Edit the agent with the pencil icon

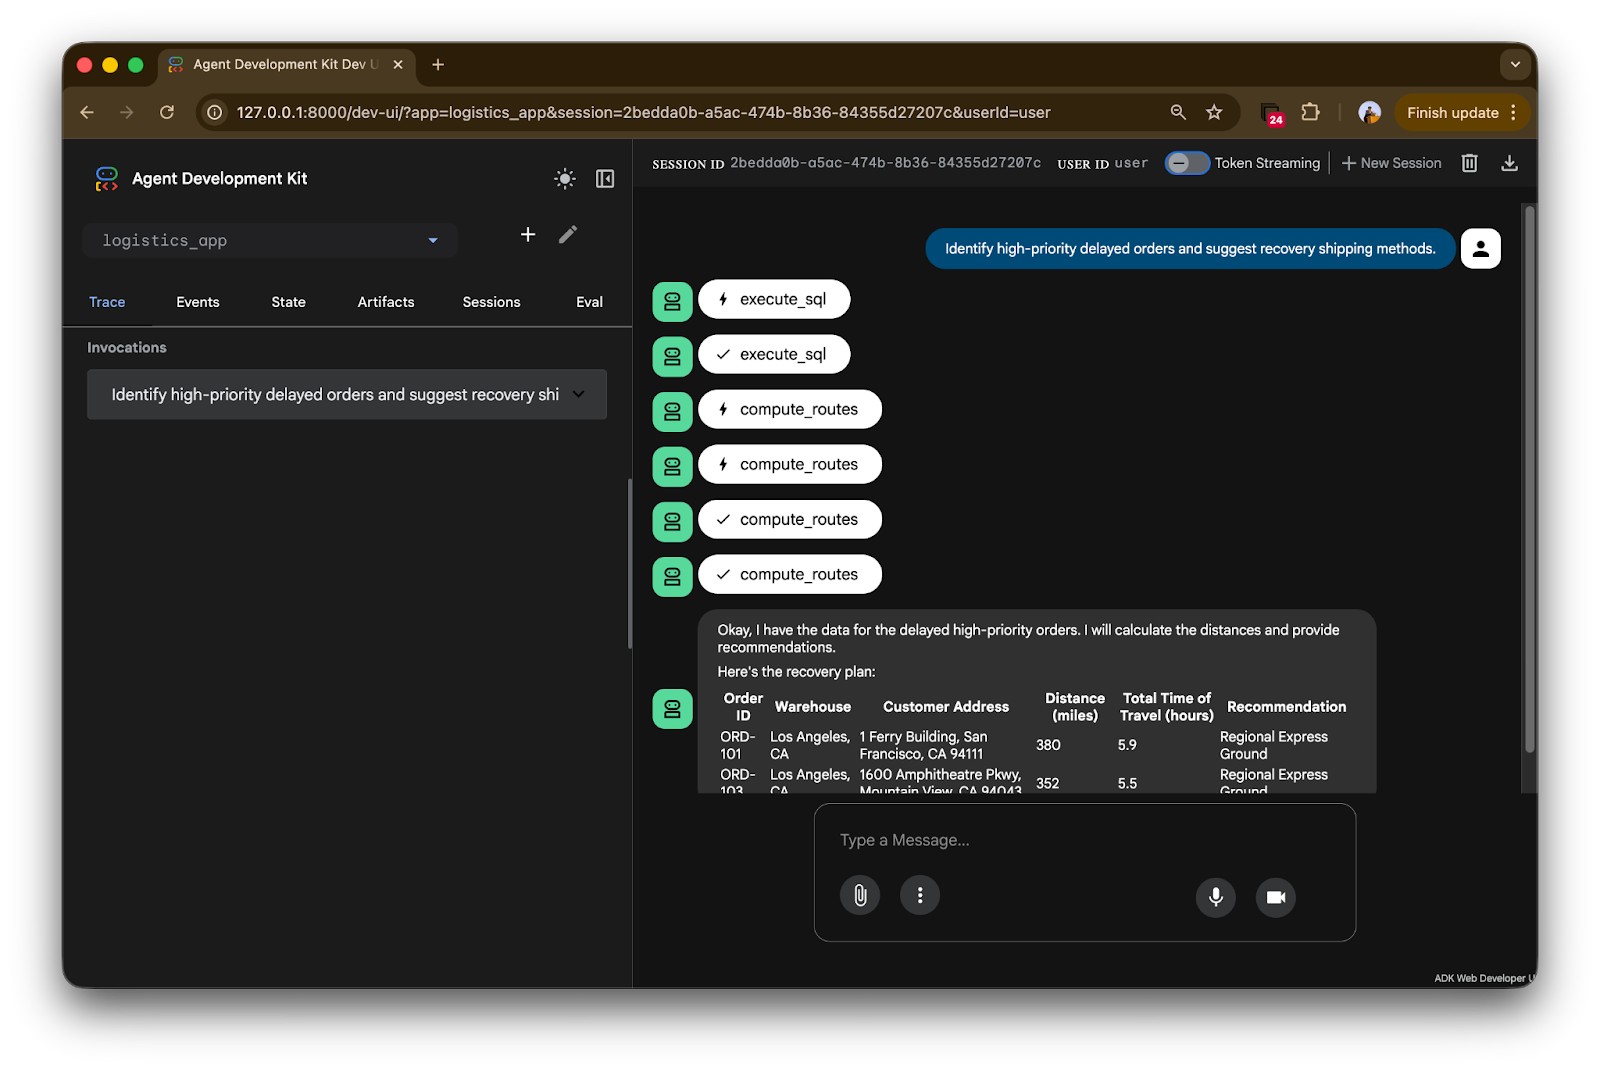pyautogui.click(x=567, y=234)
